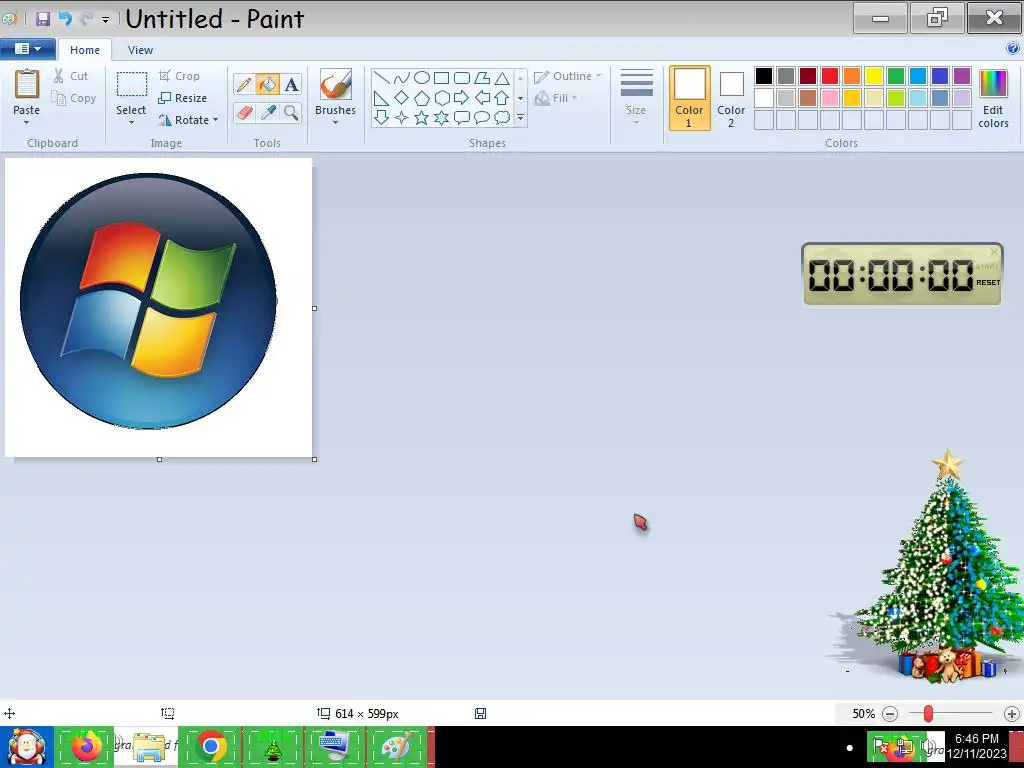Choose the Line shape
The width and height of the screenshot is (1024, 768).
(382, 78)
